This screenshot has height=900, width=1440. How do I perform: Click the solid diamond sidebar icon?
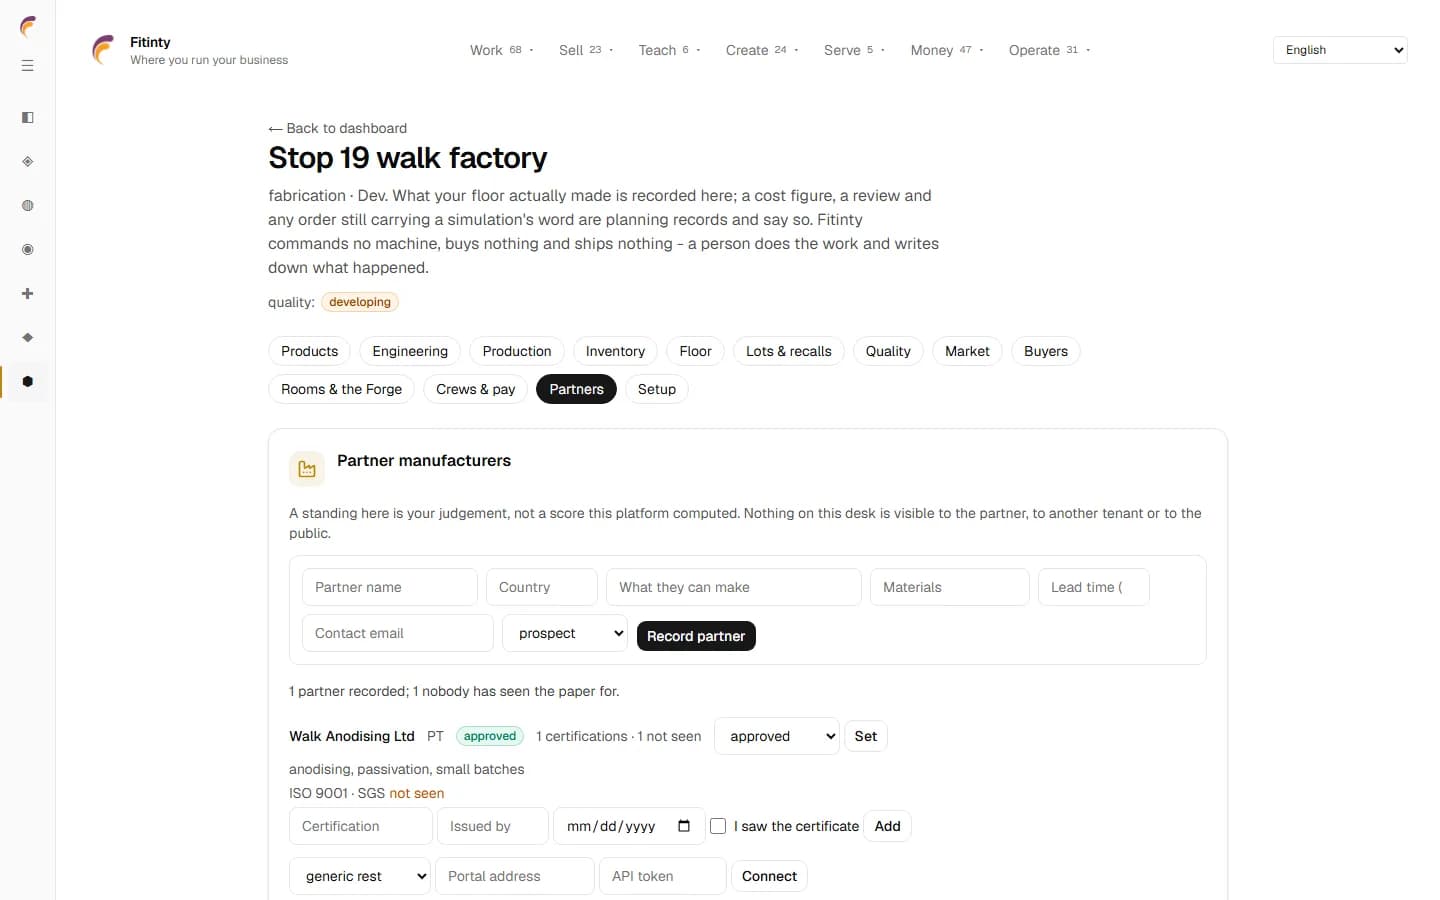28,338
